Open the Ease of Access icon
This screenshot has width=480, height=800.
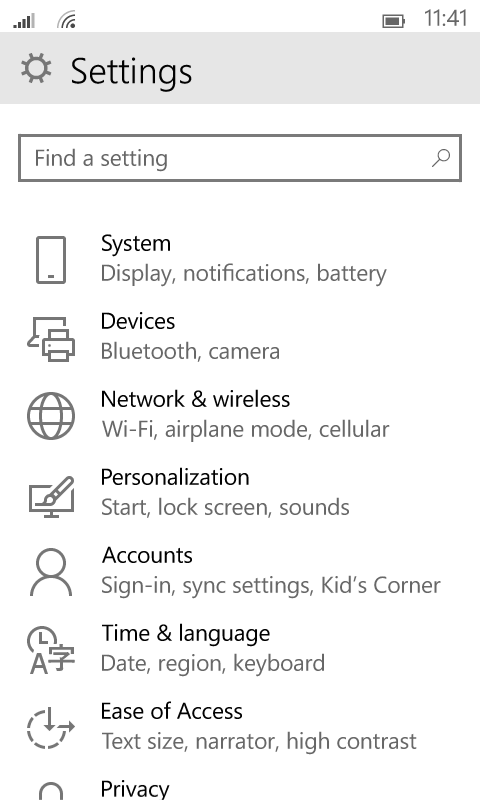[51, 728]
